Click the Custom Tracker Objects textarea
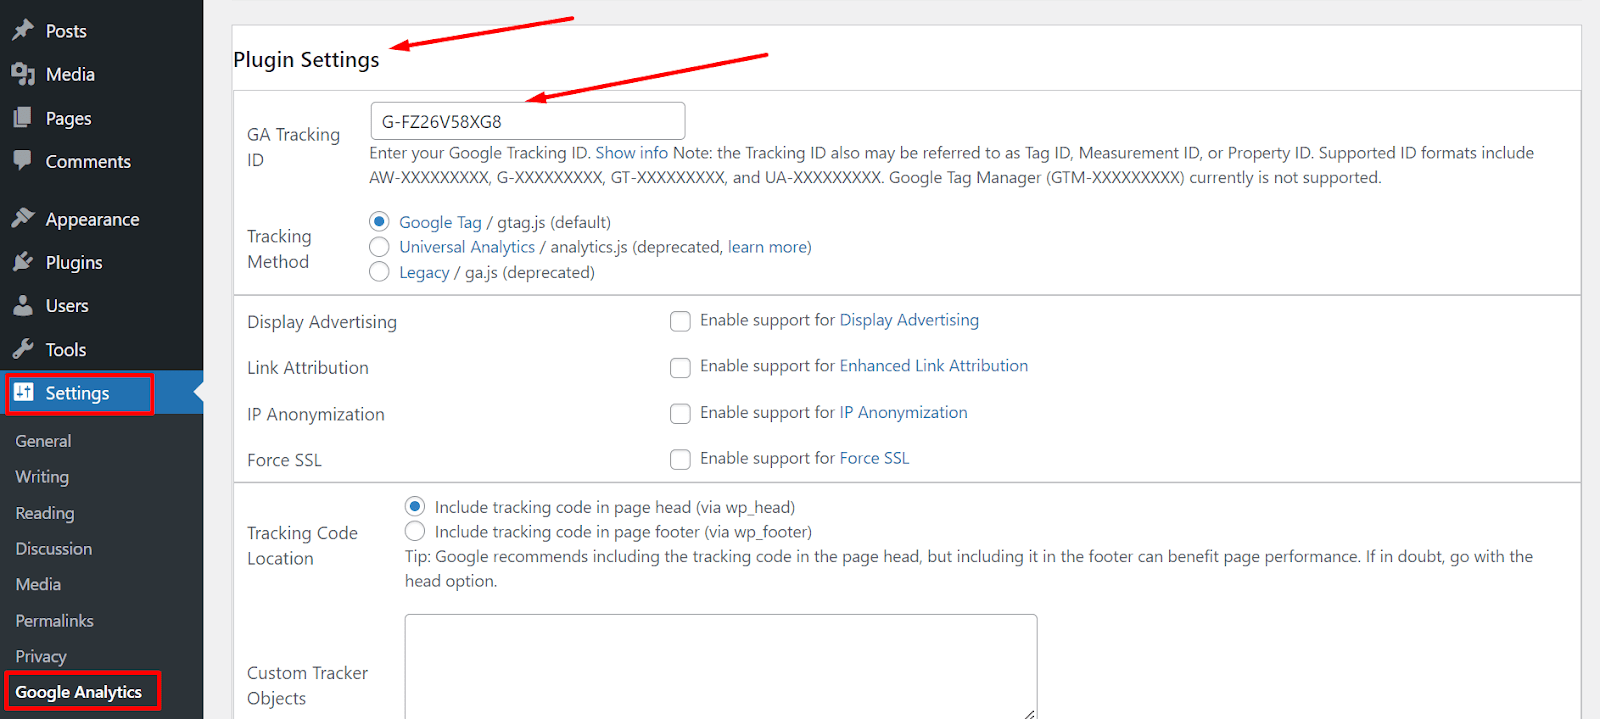 pos(721,666)
